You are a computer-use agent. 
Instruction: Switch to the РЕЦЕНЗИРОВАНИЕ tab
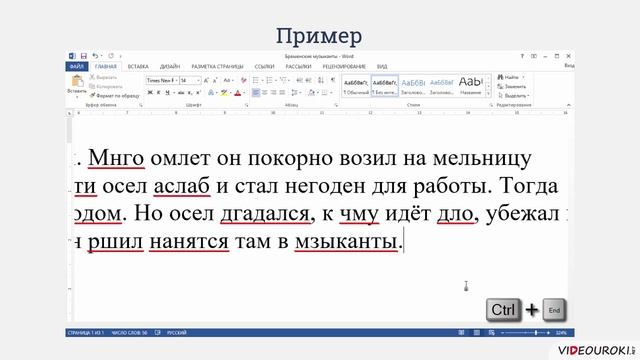[344, 67]
